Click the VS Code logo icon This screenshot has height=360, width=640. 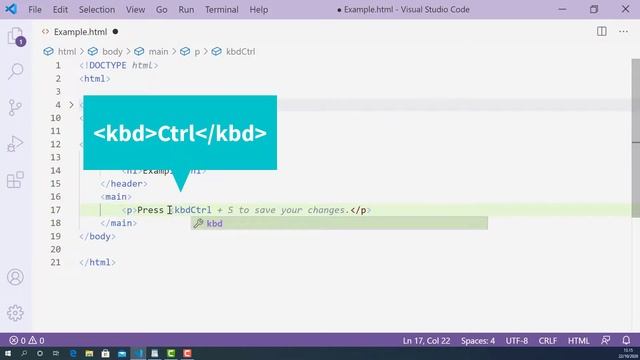(x=11, y=9)
